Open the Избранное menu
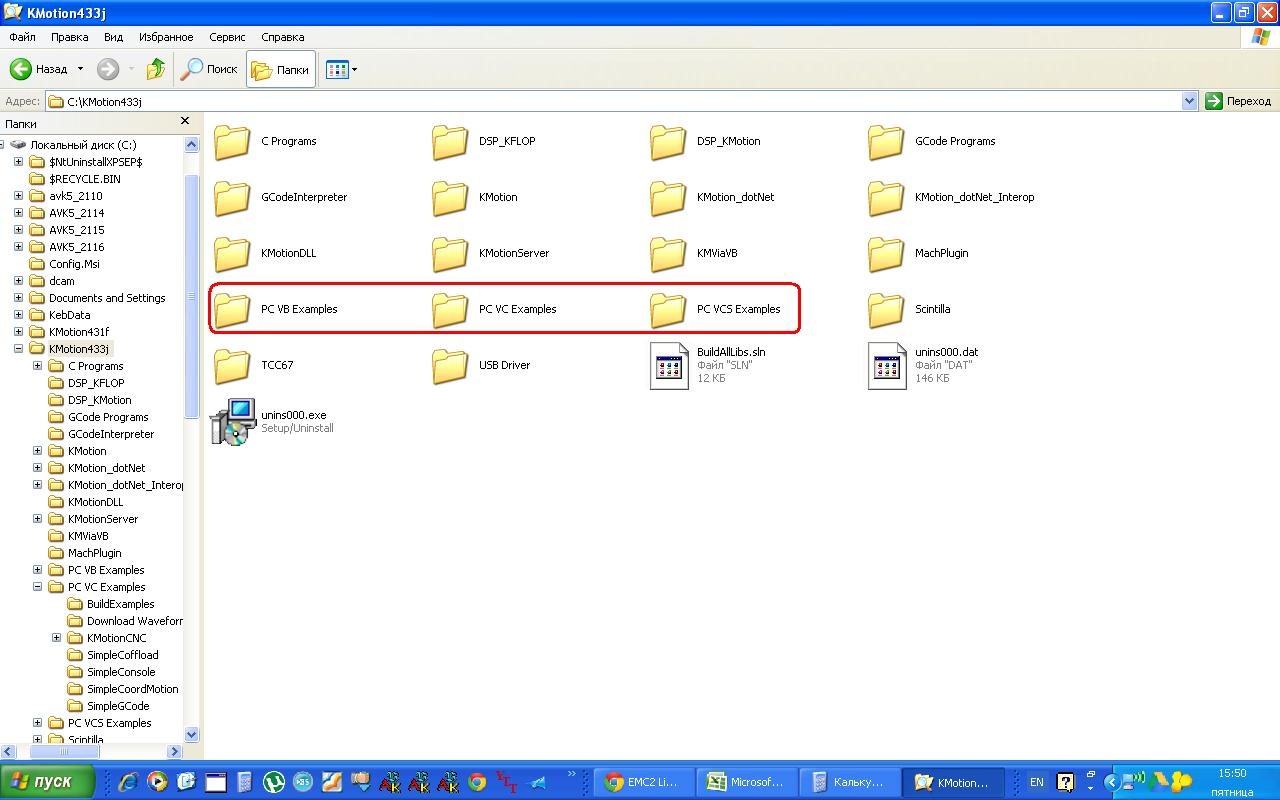 point(167,37)
